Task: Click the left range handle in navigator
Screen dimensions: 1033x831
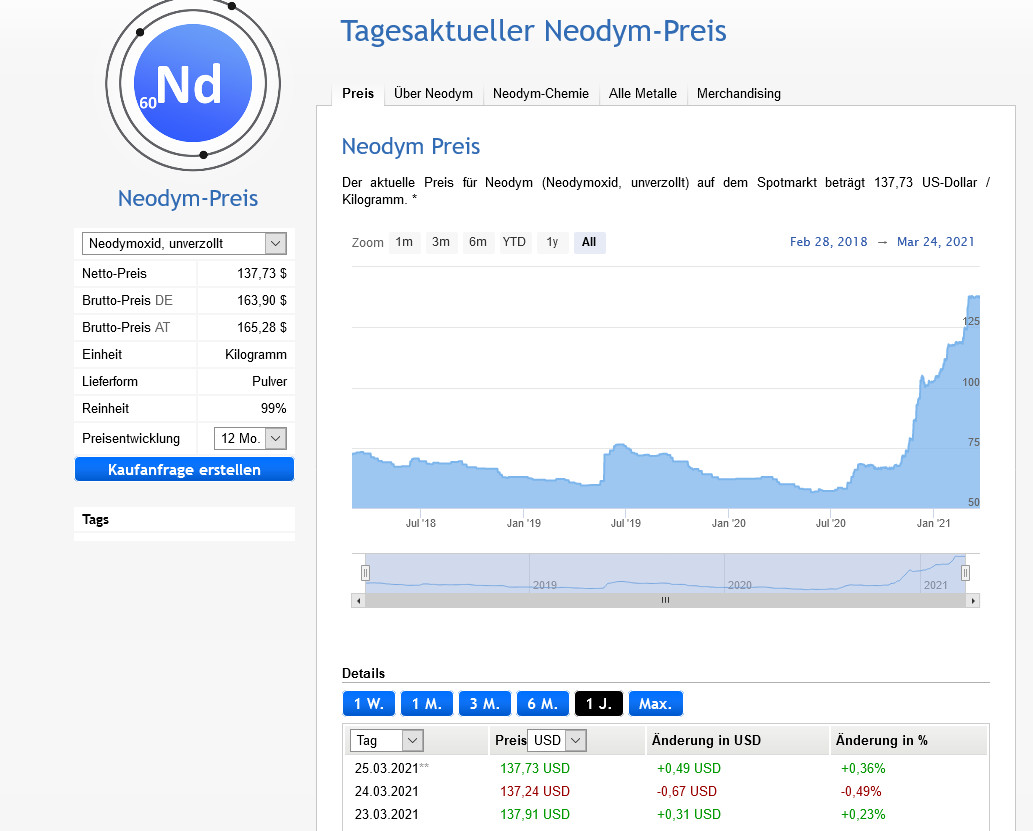Action: coord(365,573)
